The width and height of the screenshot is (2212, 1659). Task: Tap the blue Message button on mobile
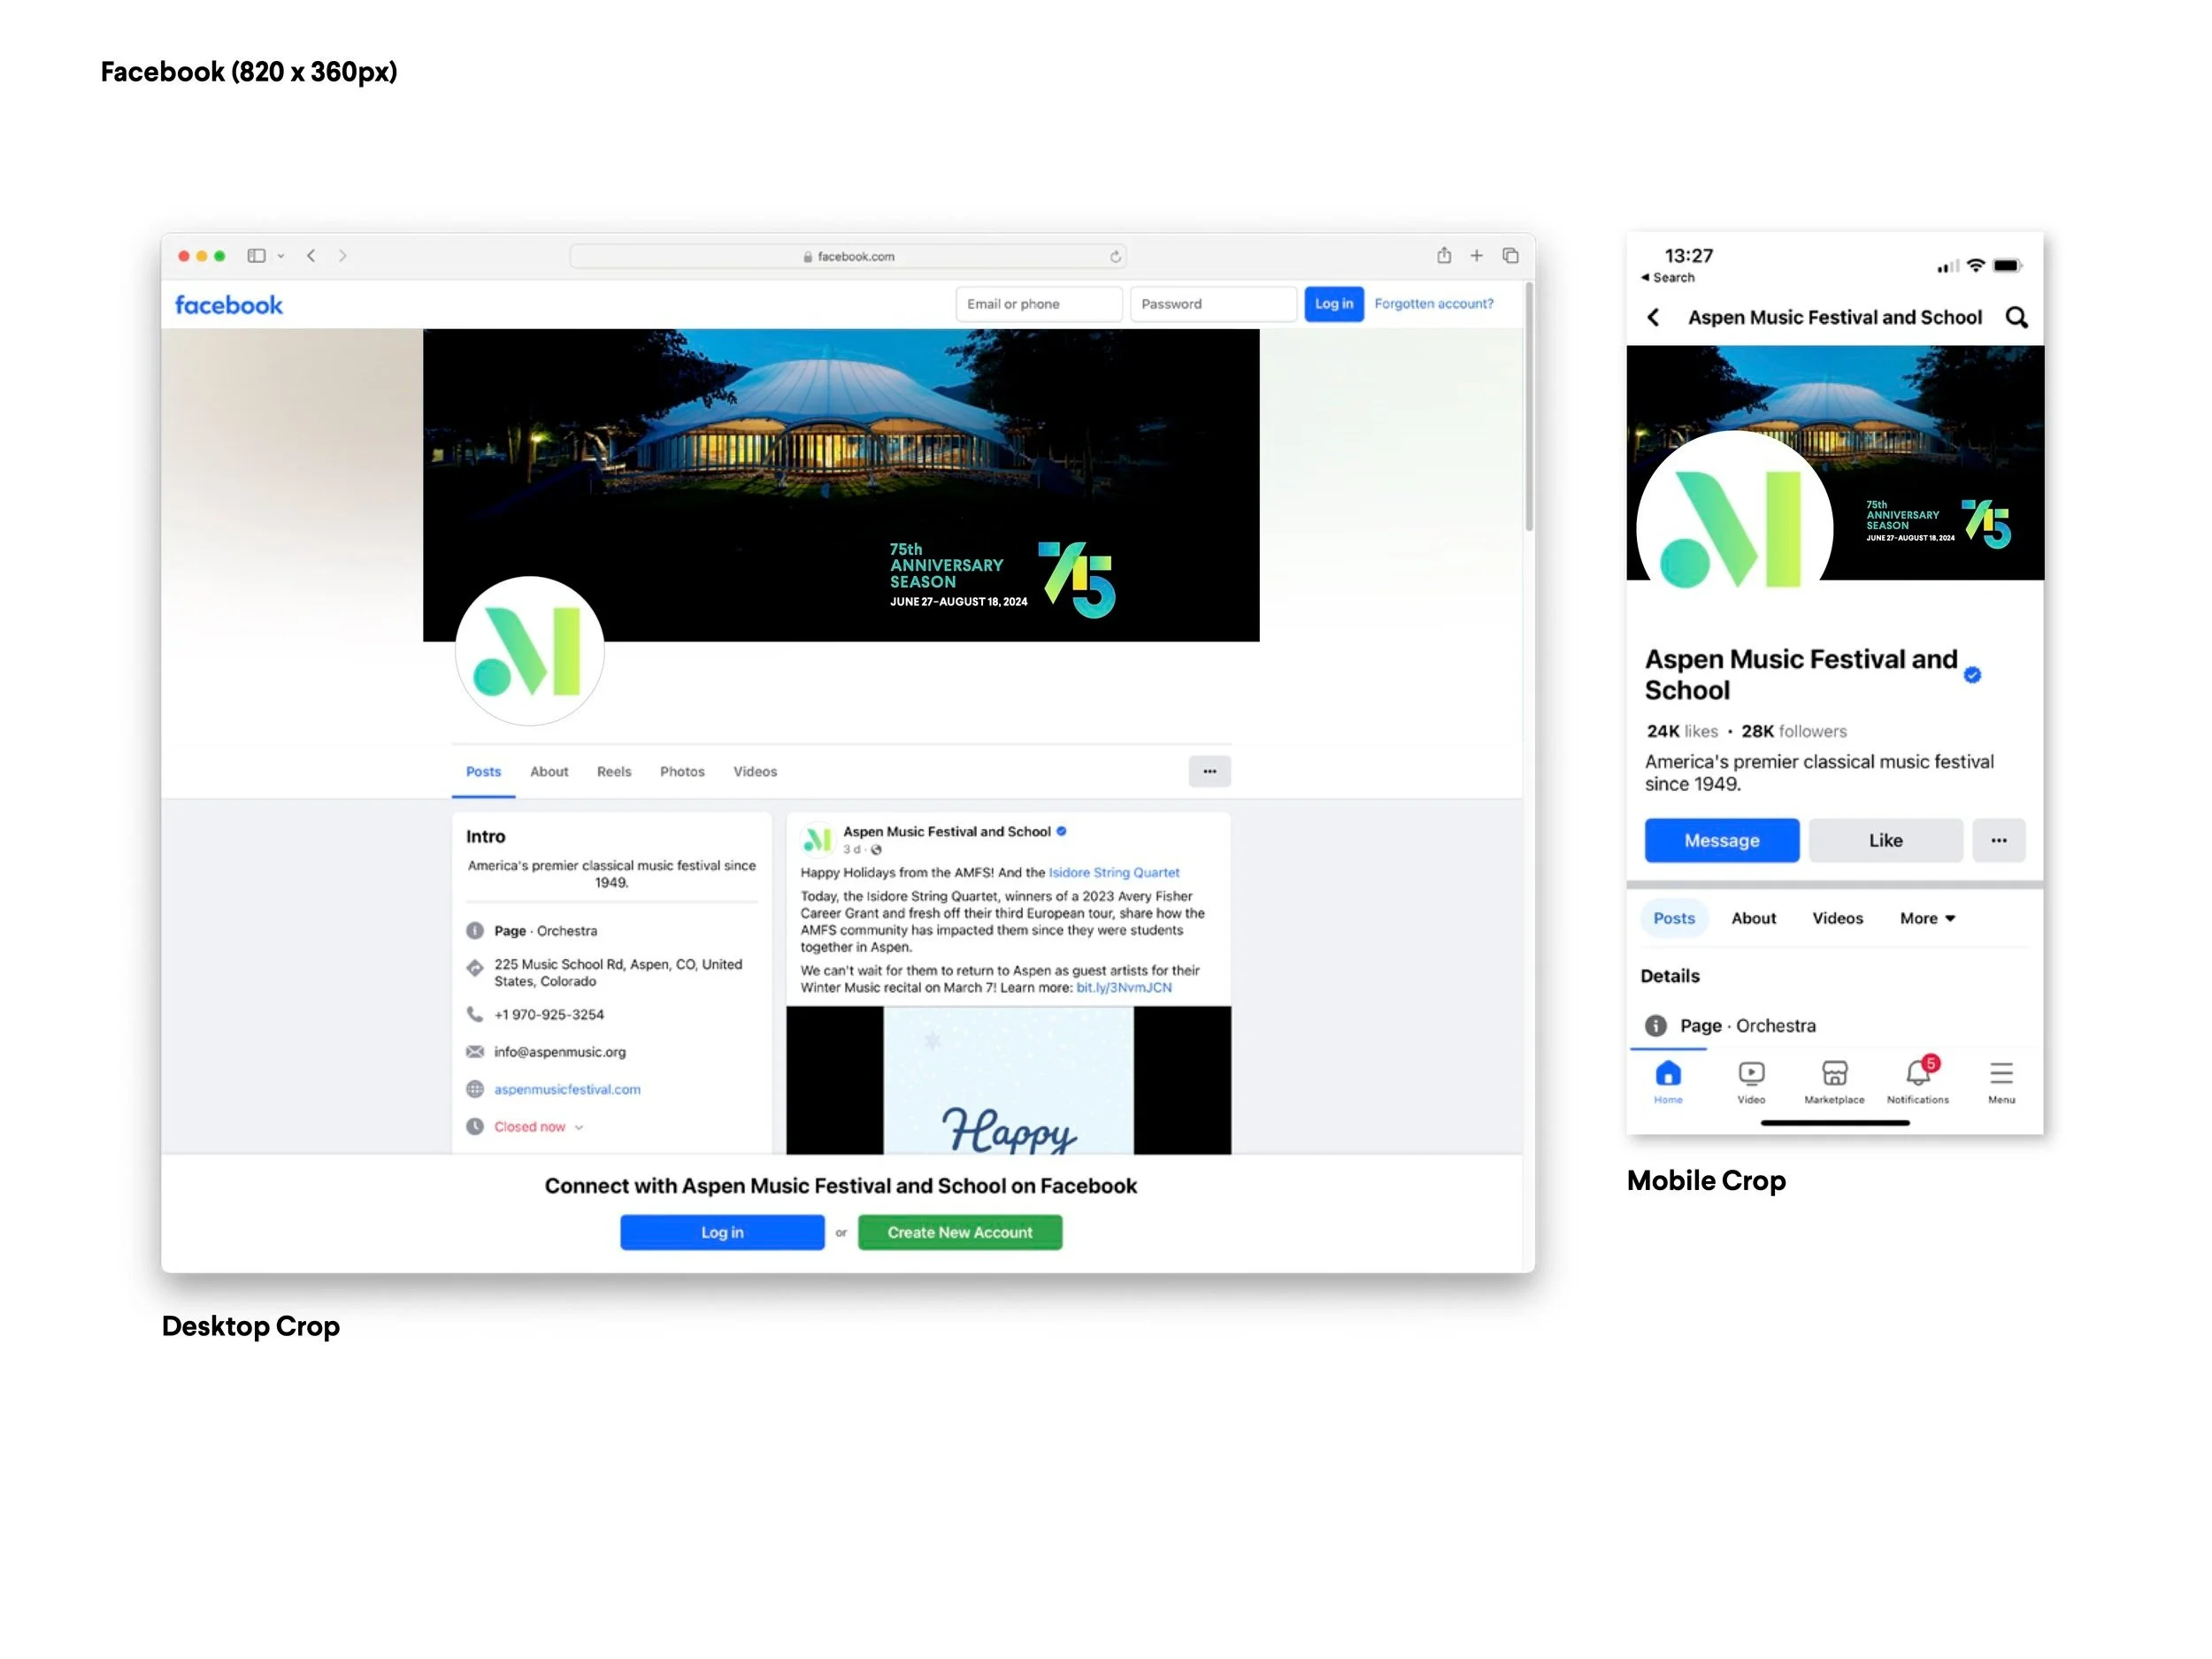click(1721, 840)
